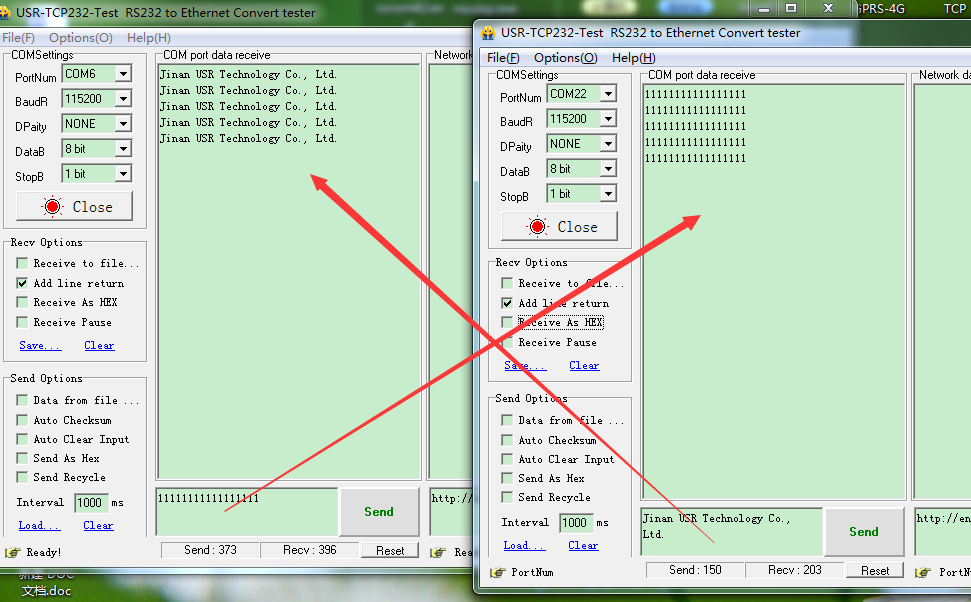Click the app icon in the COM22 window title bar
The image size is (971, 602).
pos(488,33)
